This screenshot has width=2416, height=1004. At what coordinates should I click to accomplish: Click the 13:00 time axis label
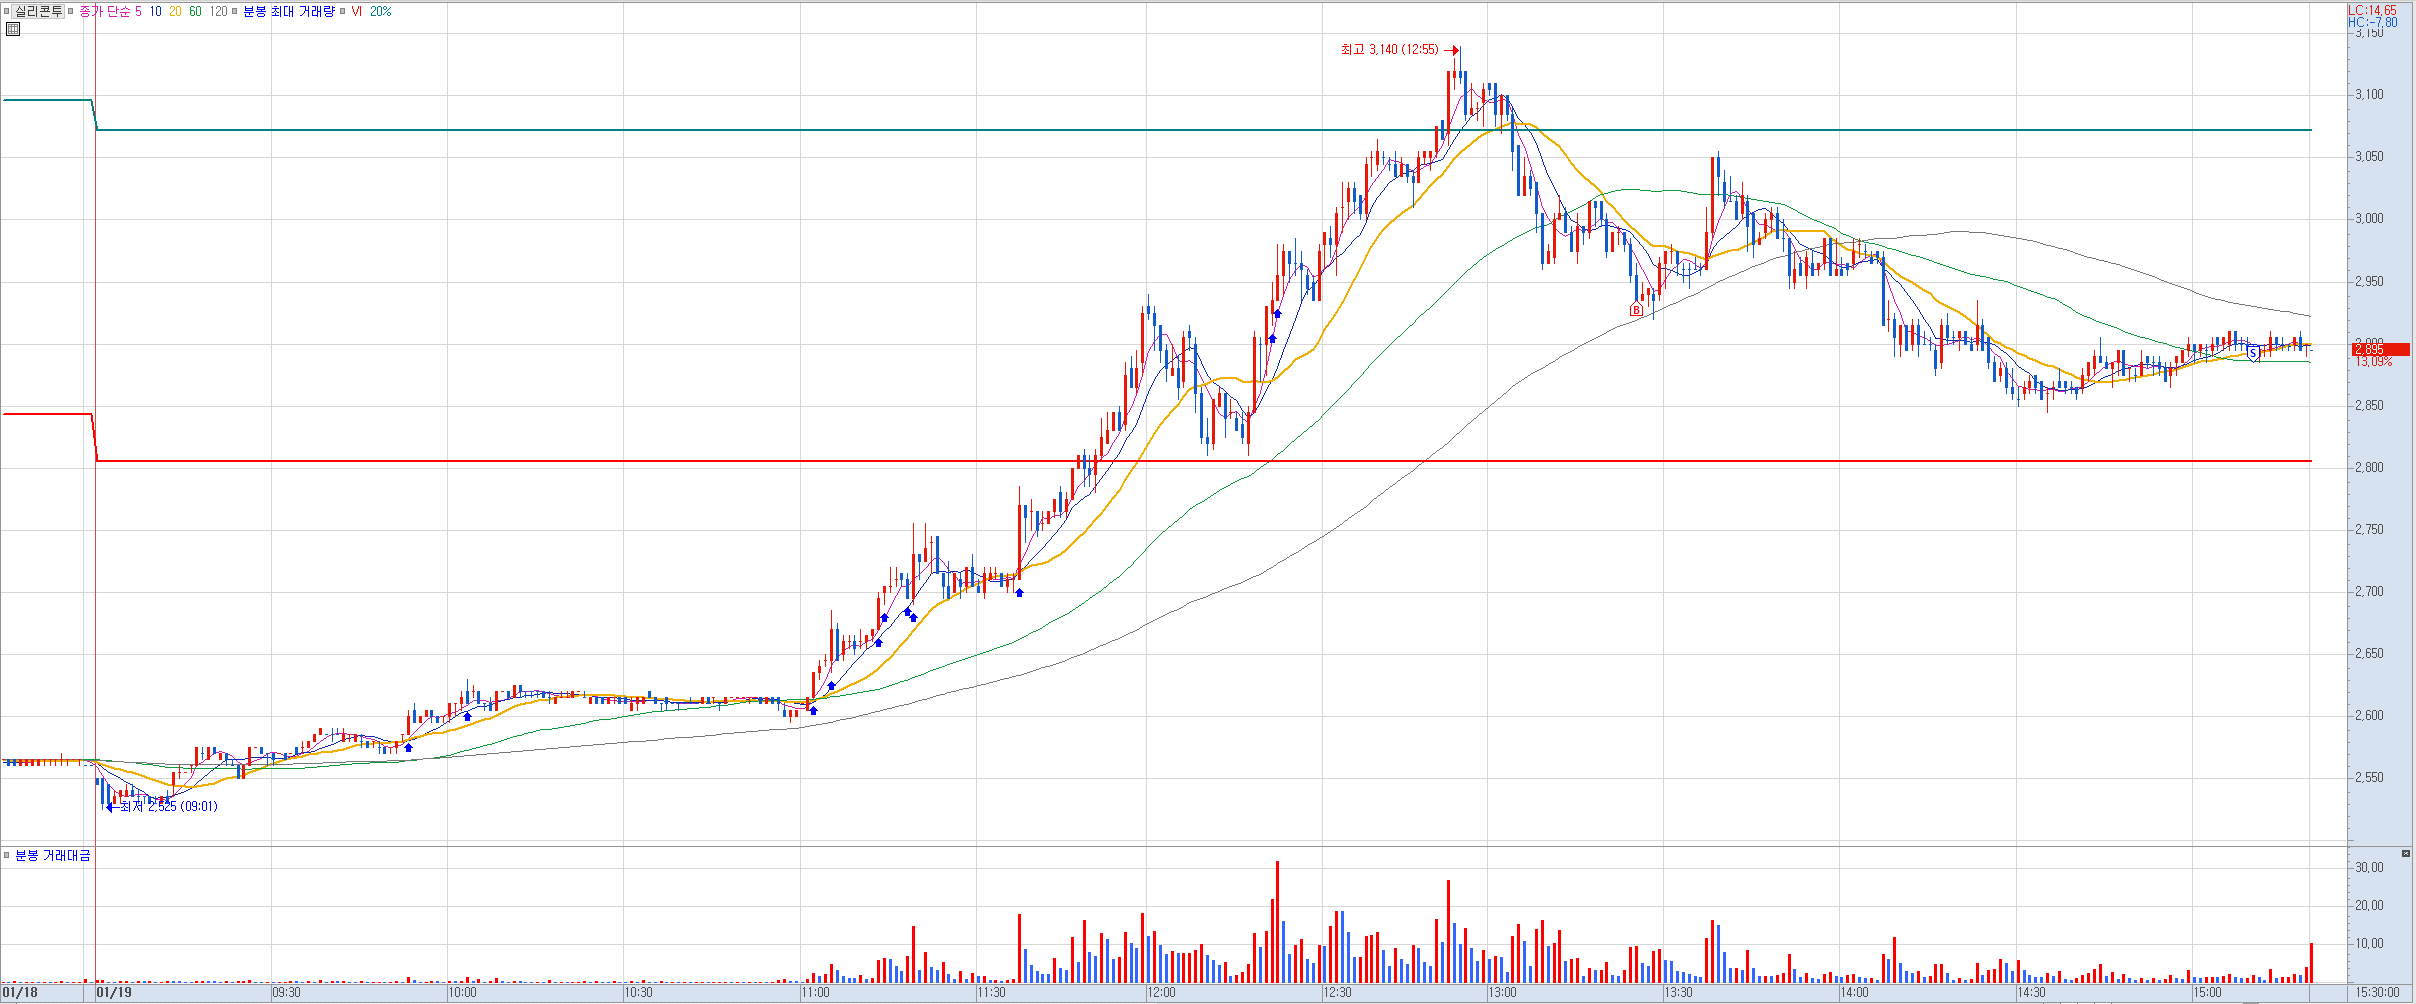coord(1502,993)
